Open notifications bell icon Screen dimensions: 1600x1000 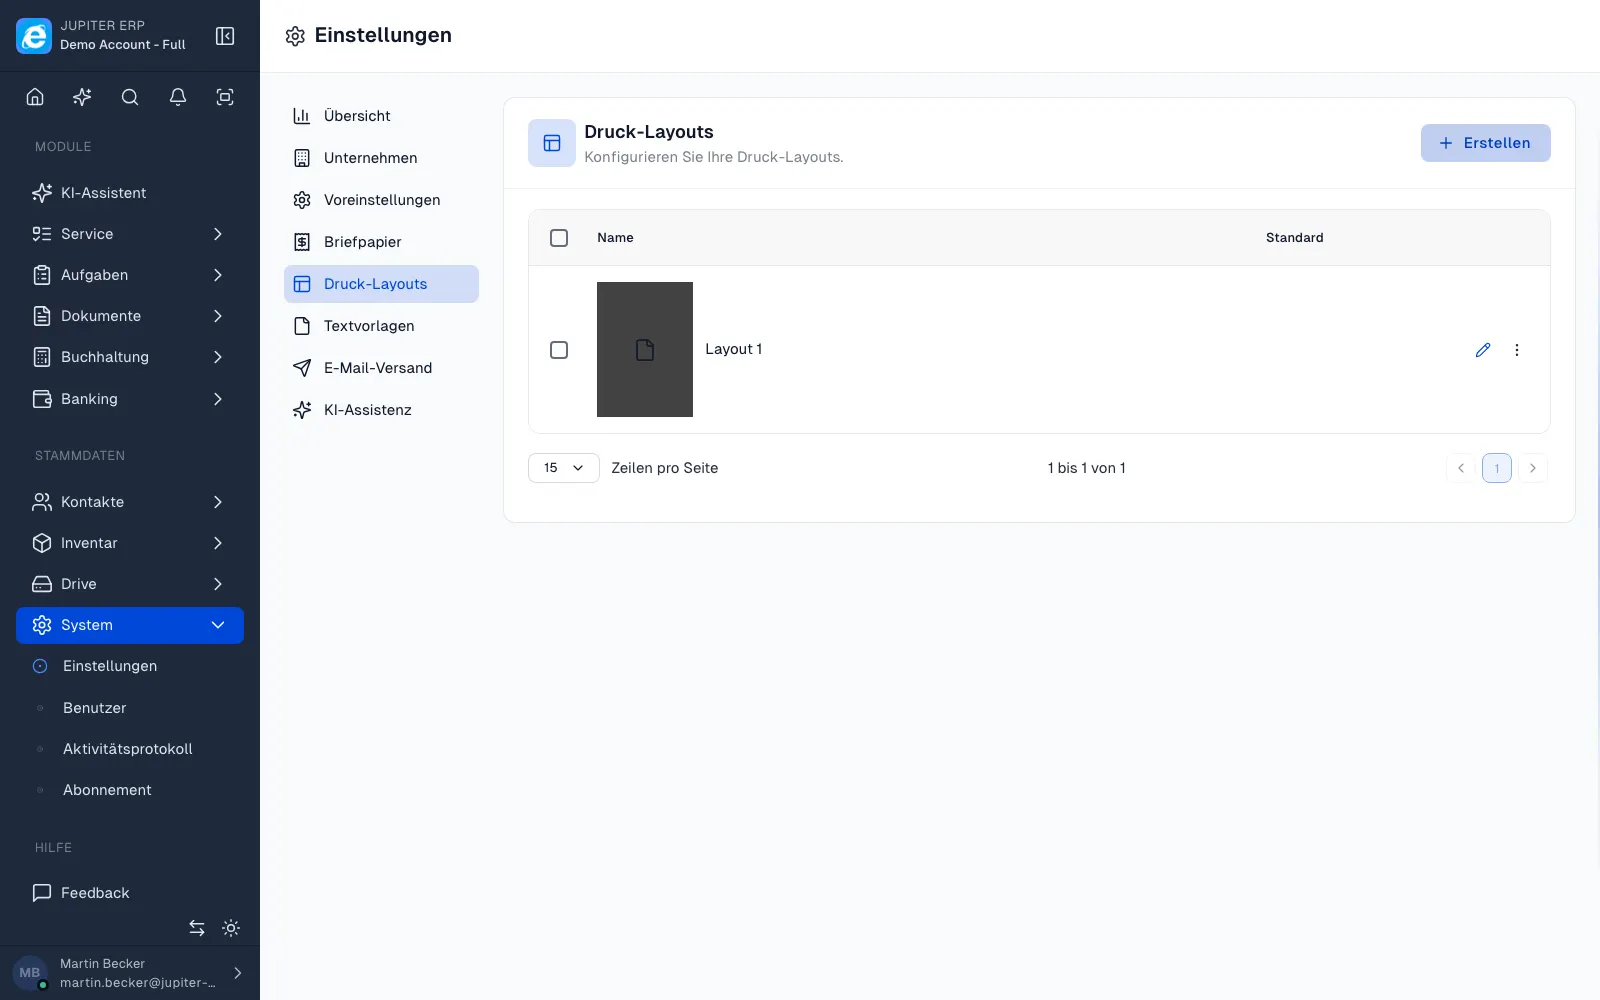[178, 97]
